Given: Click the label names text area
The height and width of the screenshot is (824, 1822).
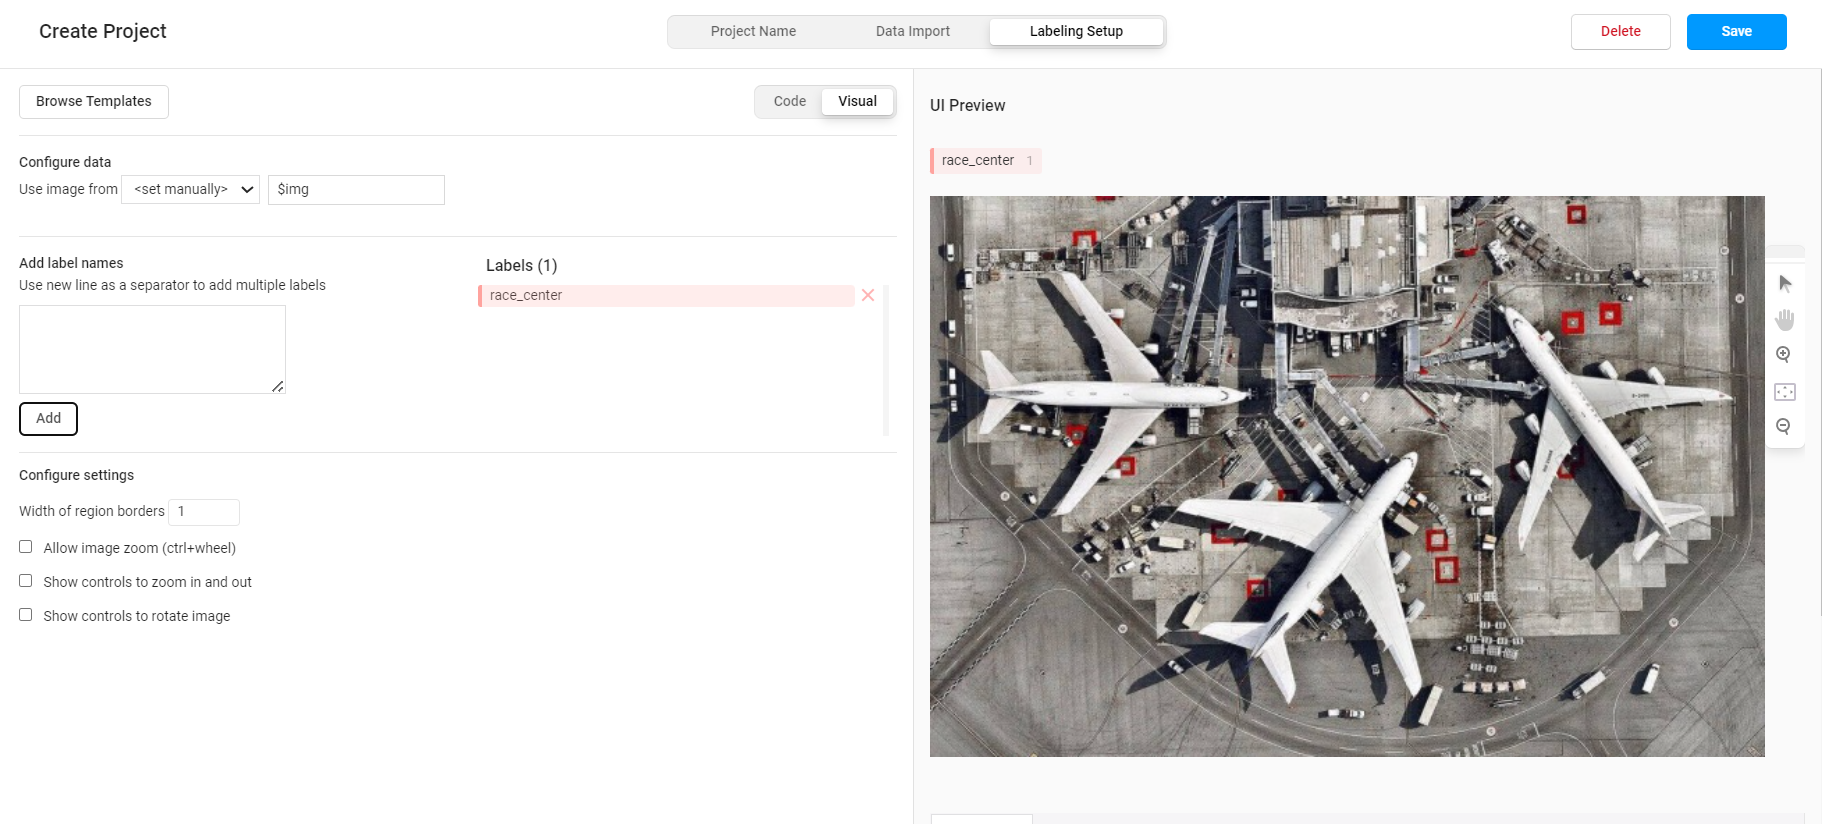Looking at the screenshot, I should click(x=152, y=349).
